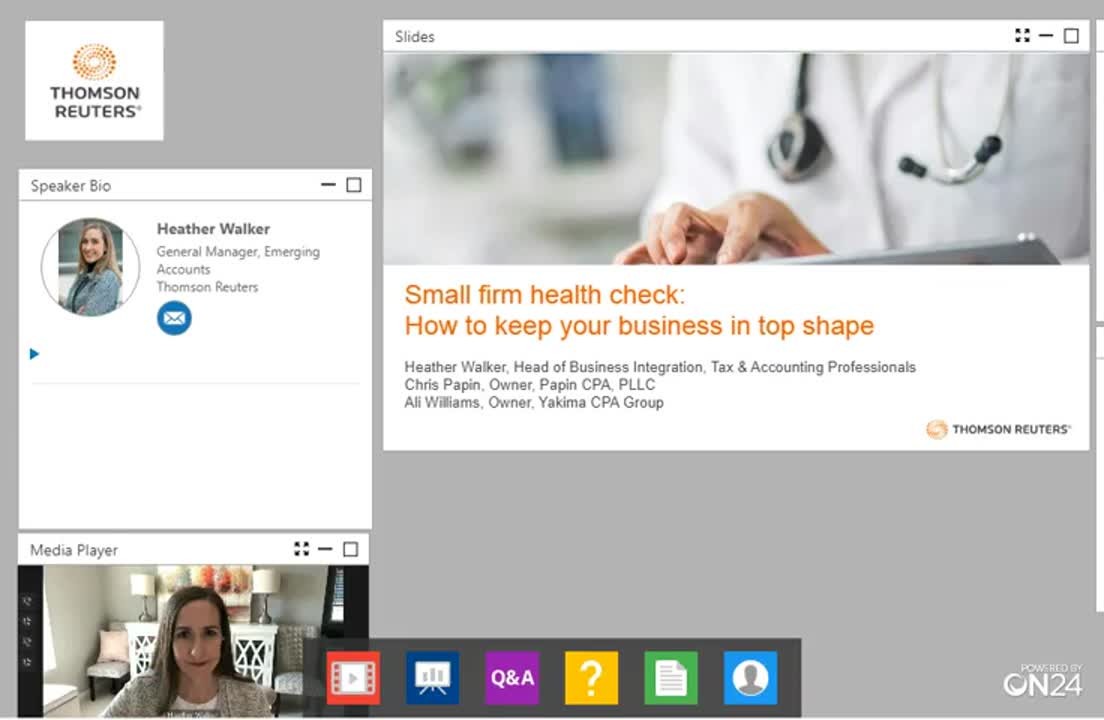This screenshot has width=1104, height=720.
Task: Maximize the Slides panel
Action: coord(1071,36)
